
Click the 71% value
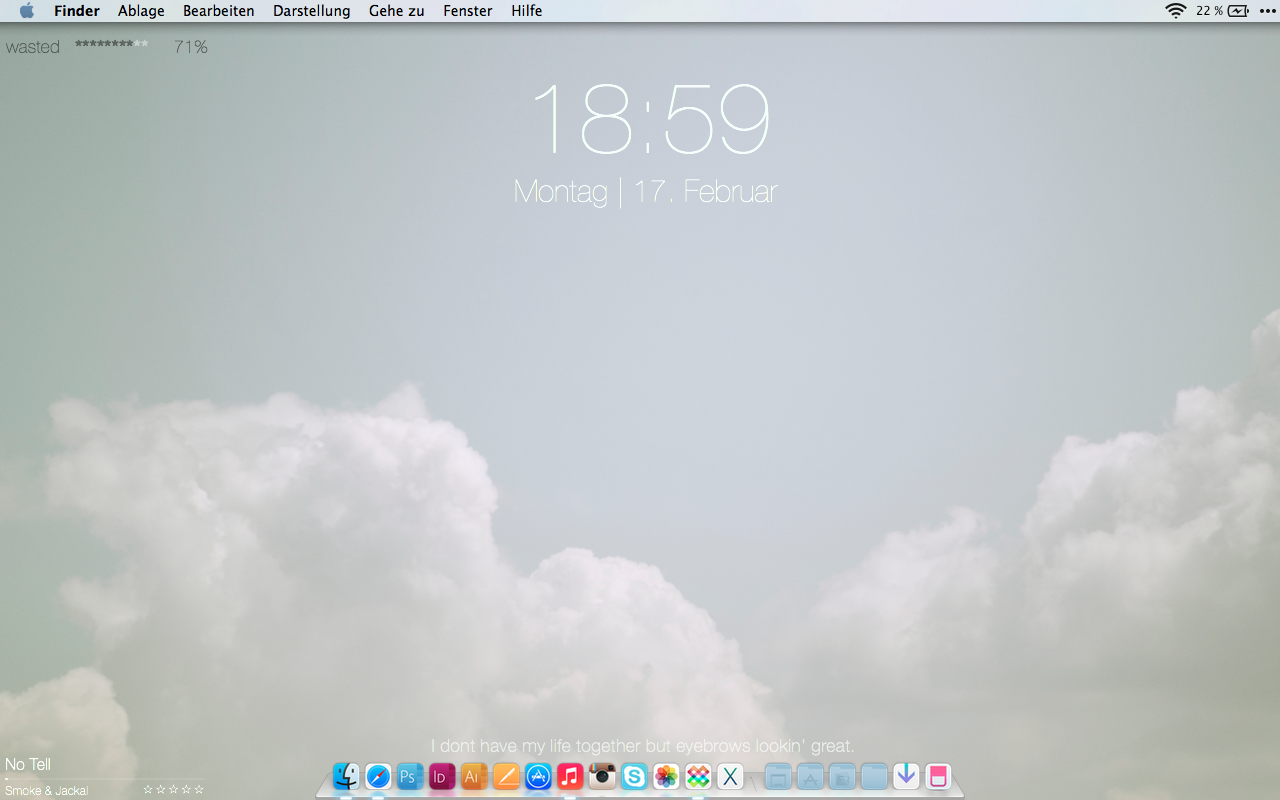(x=191, y=47)
